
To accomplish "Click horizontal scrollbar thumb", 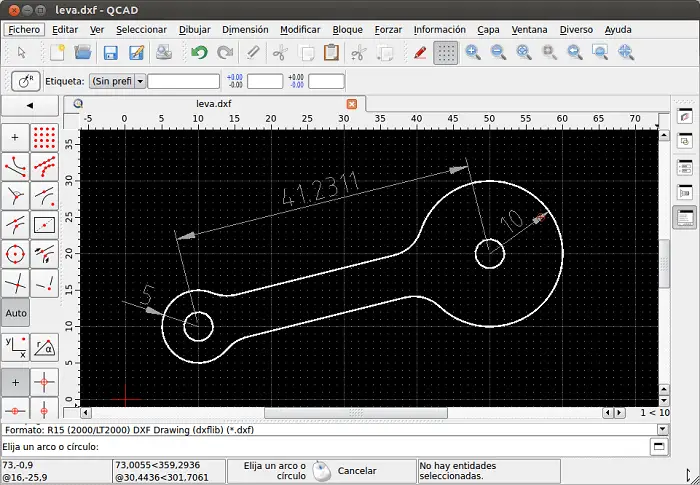I will pyautogui.click(x=356, y=413).
